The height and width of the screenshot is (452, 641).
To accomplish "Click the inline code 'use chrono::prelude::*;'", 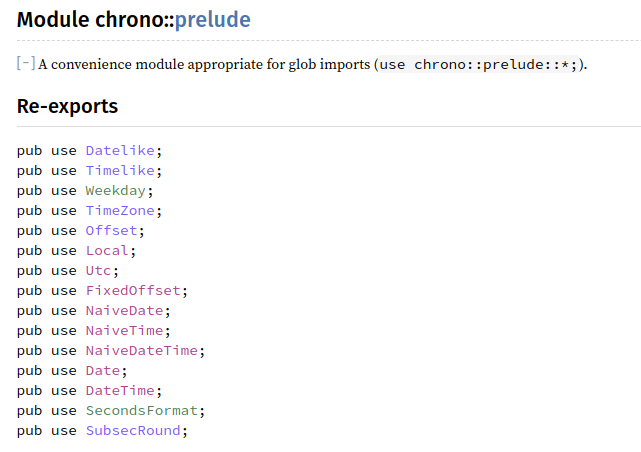I will [479, 64].
